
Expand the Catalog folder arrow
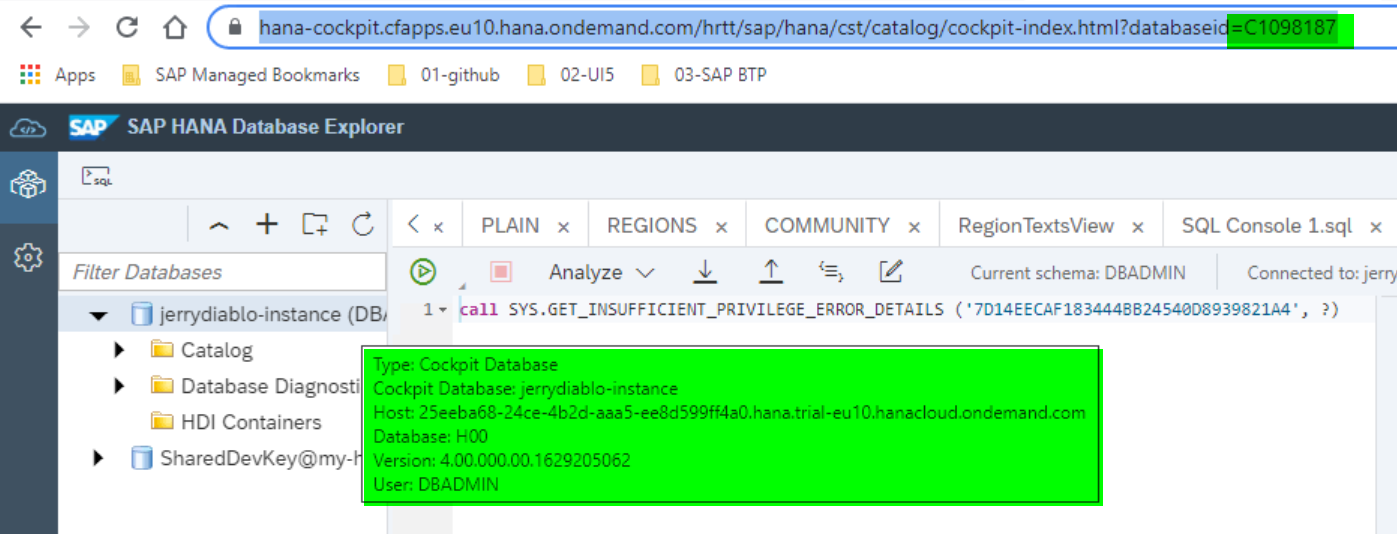click(x=120, y=350)
